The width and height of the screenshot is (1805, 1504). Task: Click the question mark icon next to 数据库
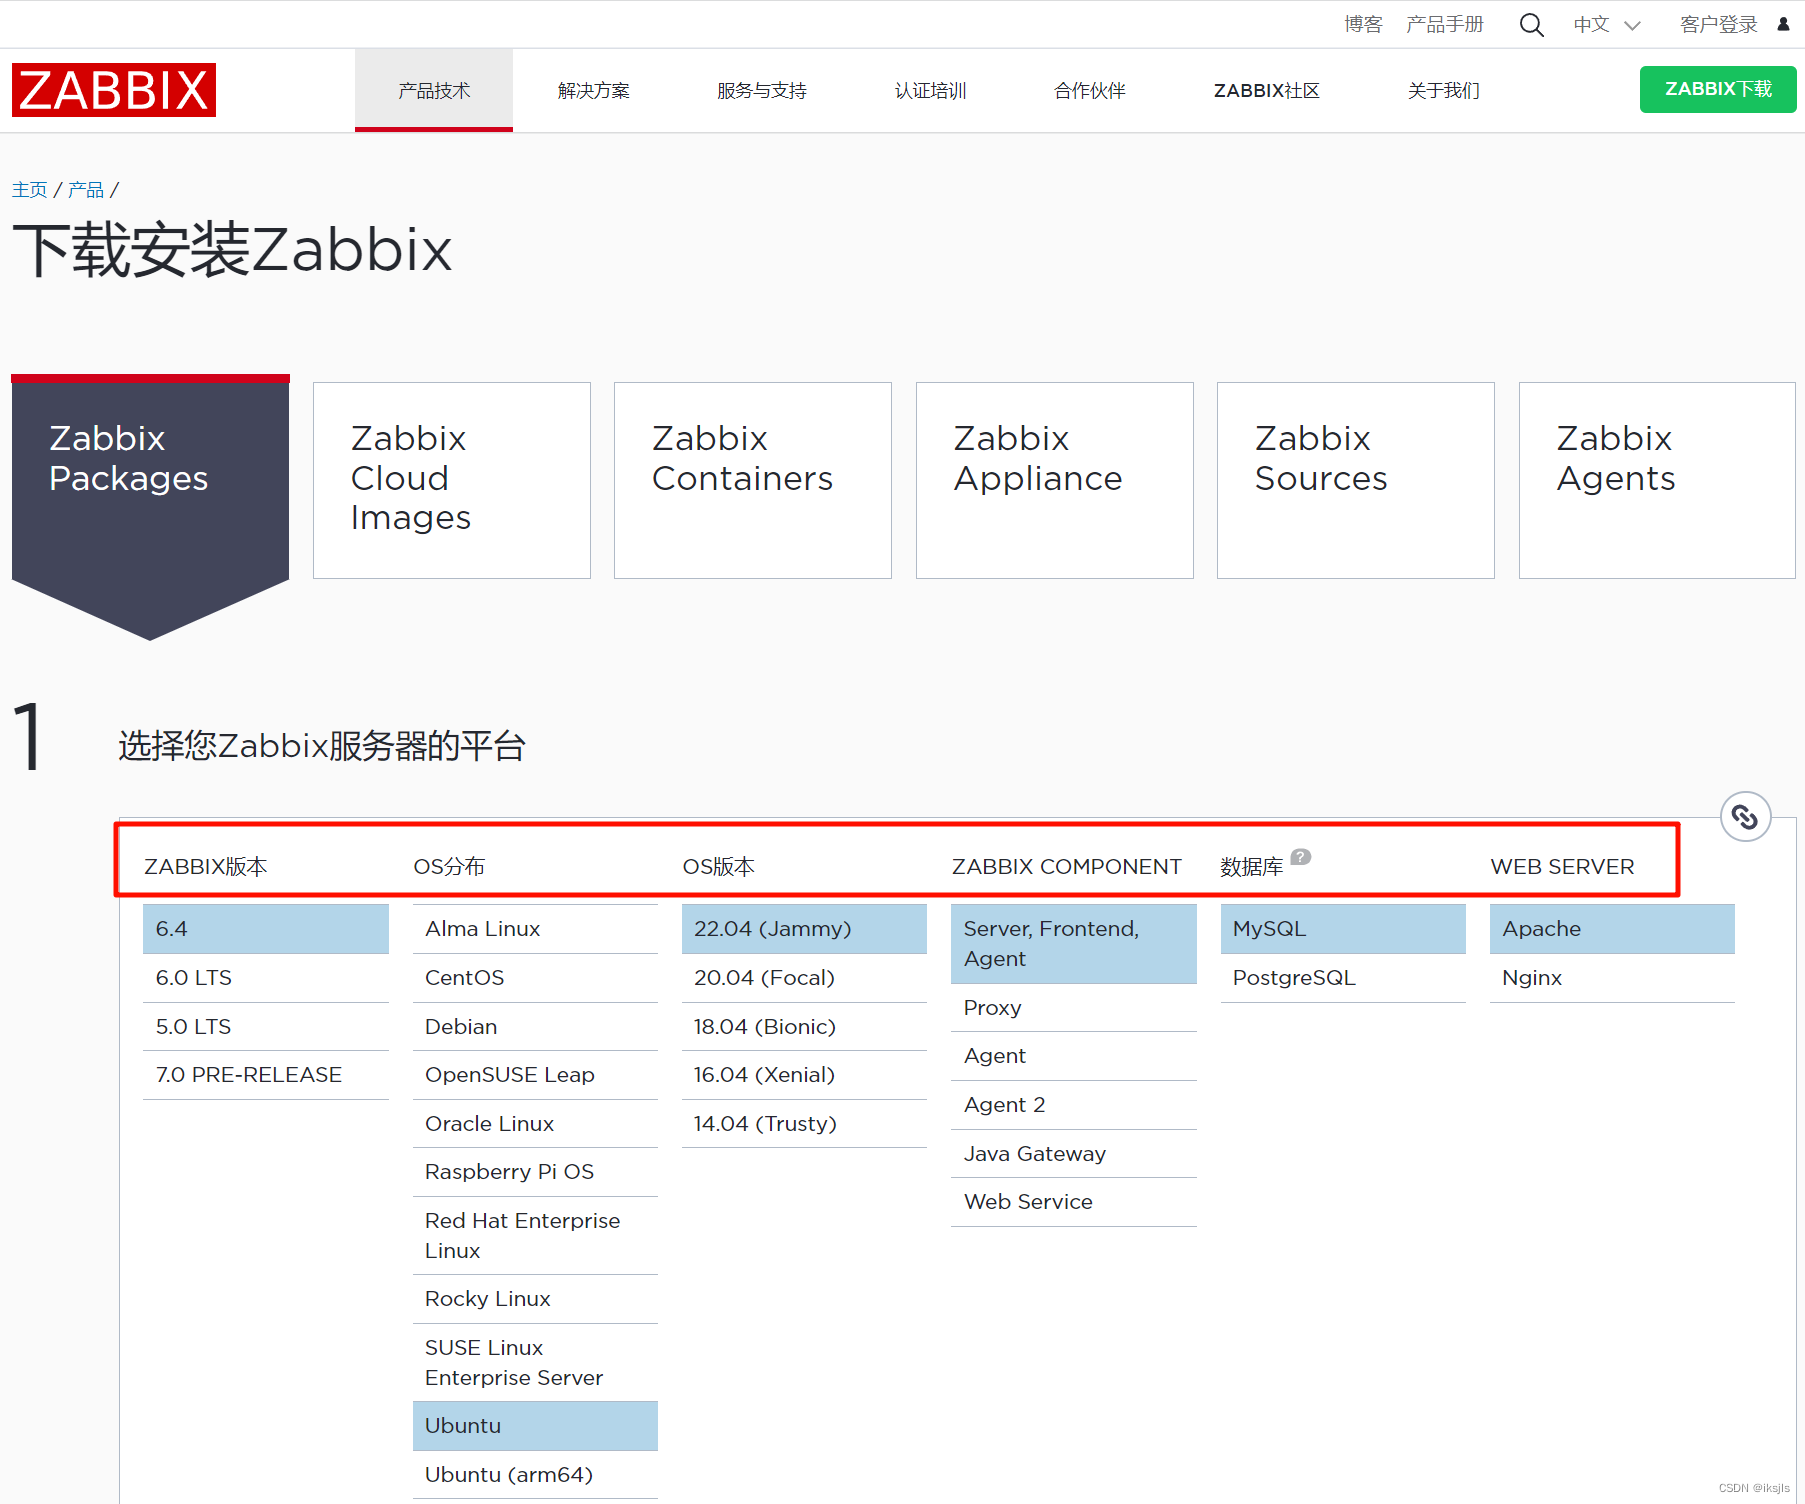pyautogui.click(x=1300, y=857)
